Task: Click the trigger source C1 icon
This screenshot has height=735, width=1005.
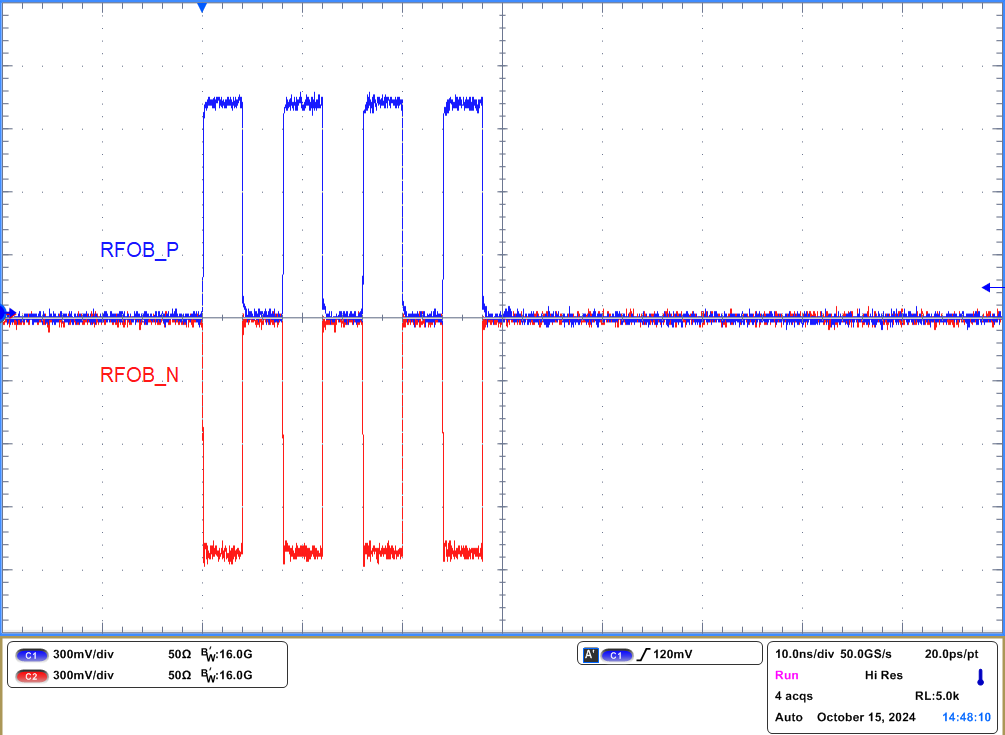Action: tap(617, 653)
